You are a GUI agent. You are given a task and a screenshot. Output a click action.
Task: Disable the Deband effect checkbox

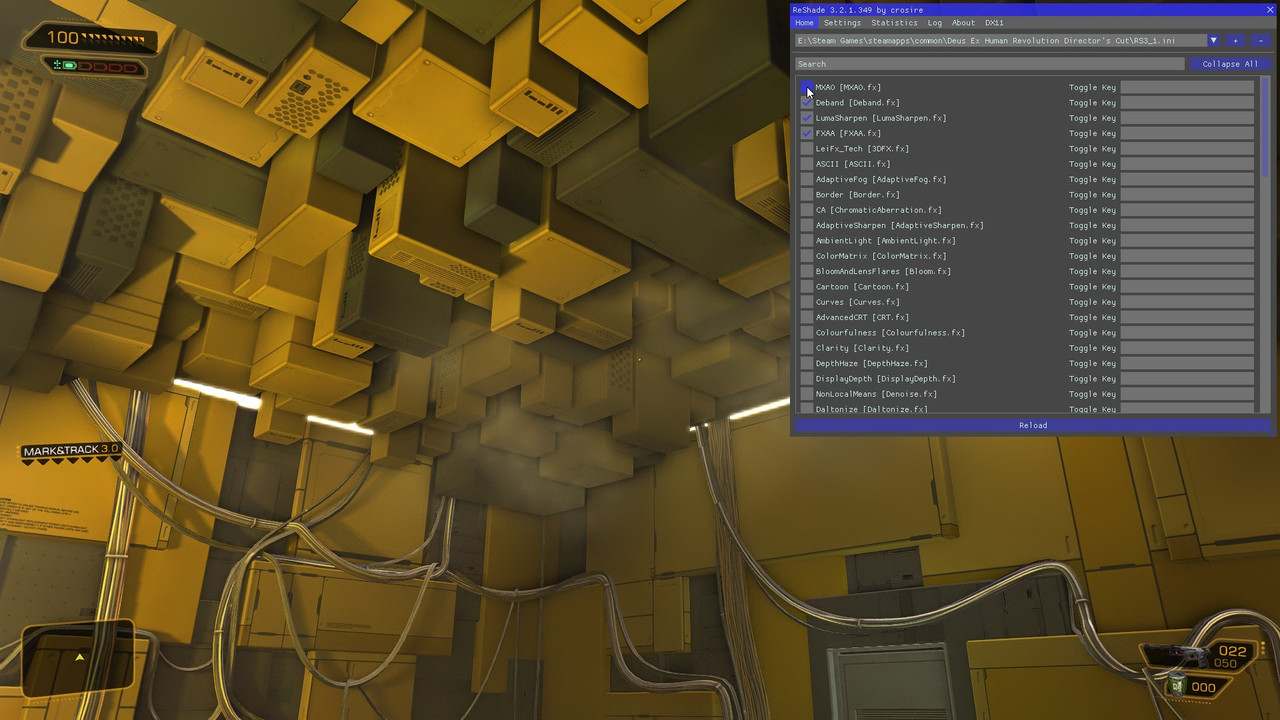(x=807, y=103)
